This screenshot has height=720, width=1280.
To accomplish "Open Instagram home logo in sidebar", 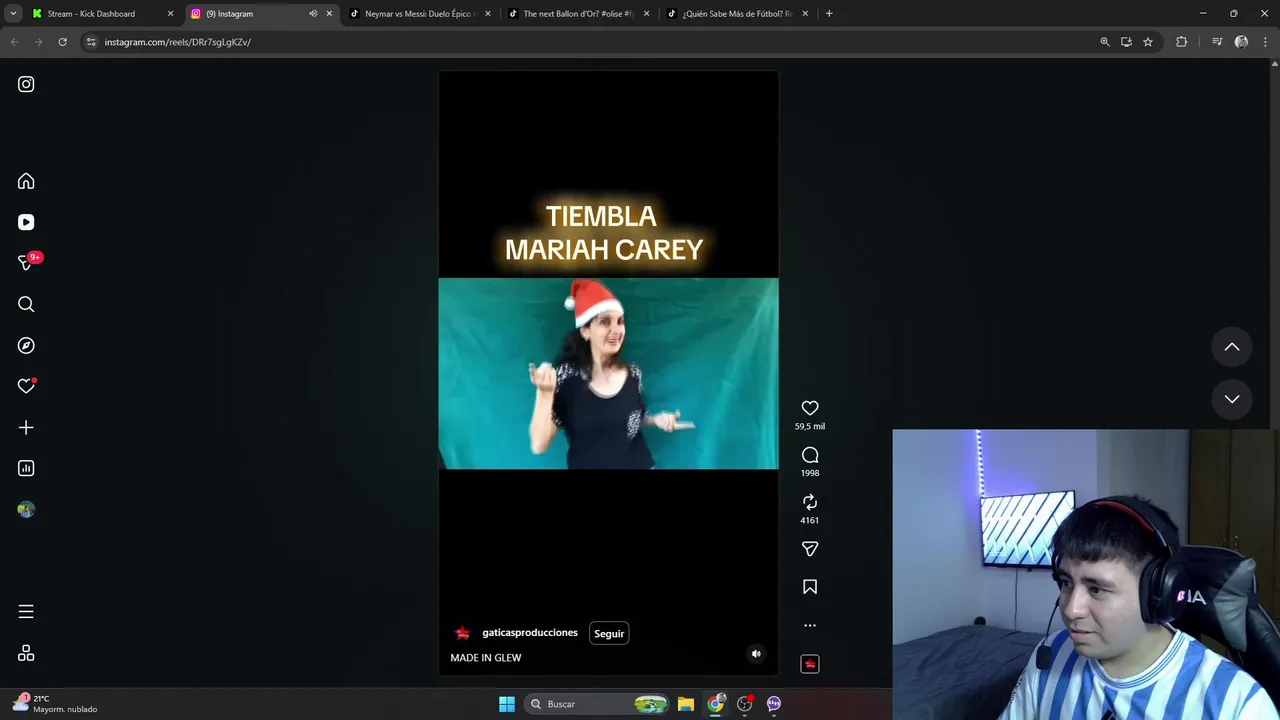I will pos(26,84).
